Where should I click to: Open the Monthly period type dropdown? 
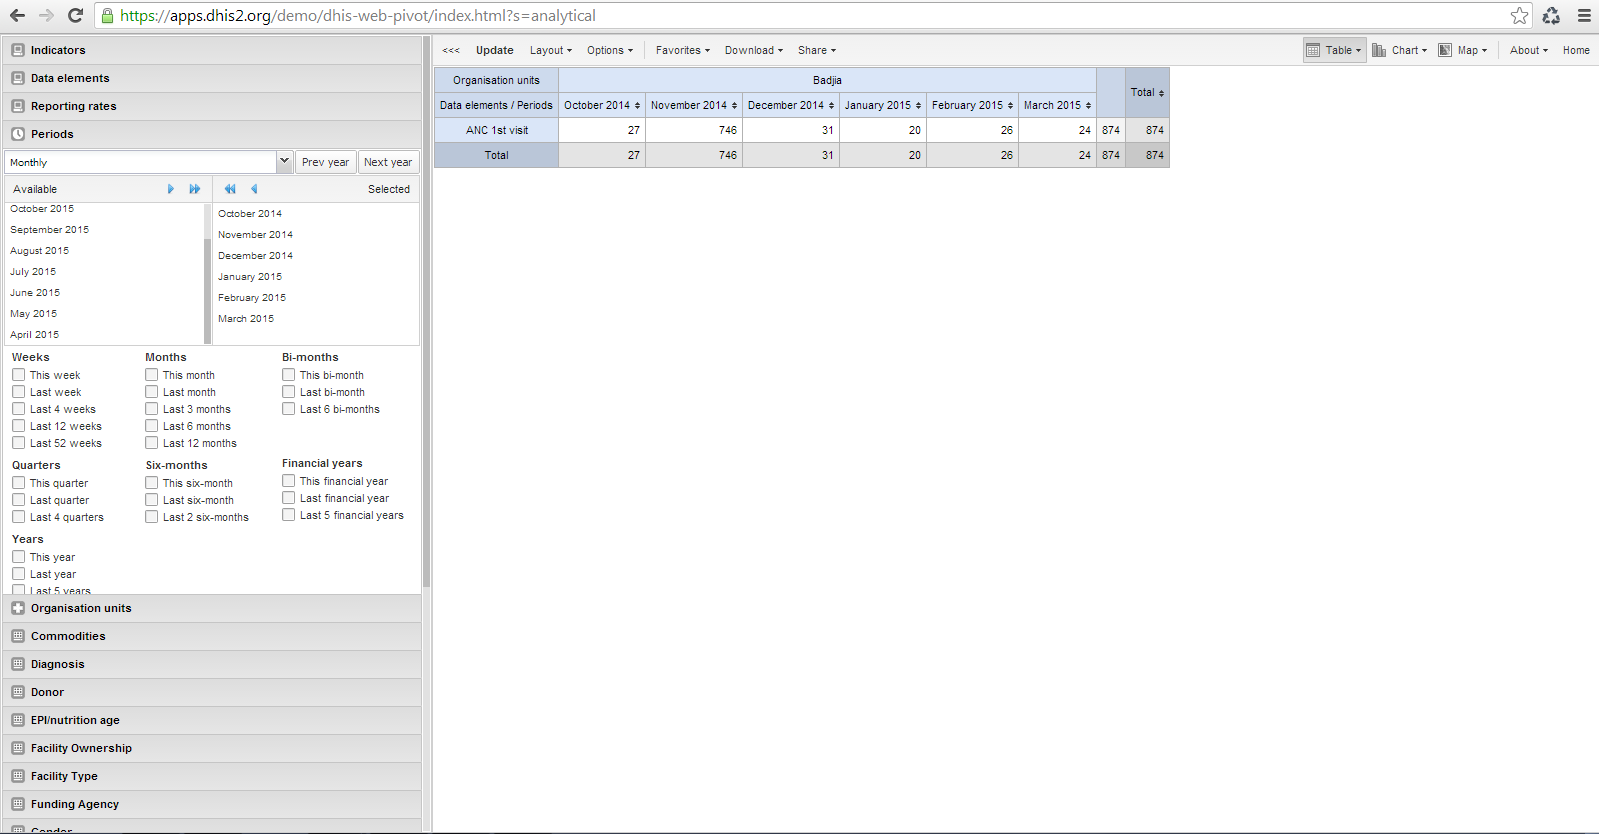(284, 162)
